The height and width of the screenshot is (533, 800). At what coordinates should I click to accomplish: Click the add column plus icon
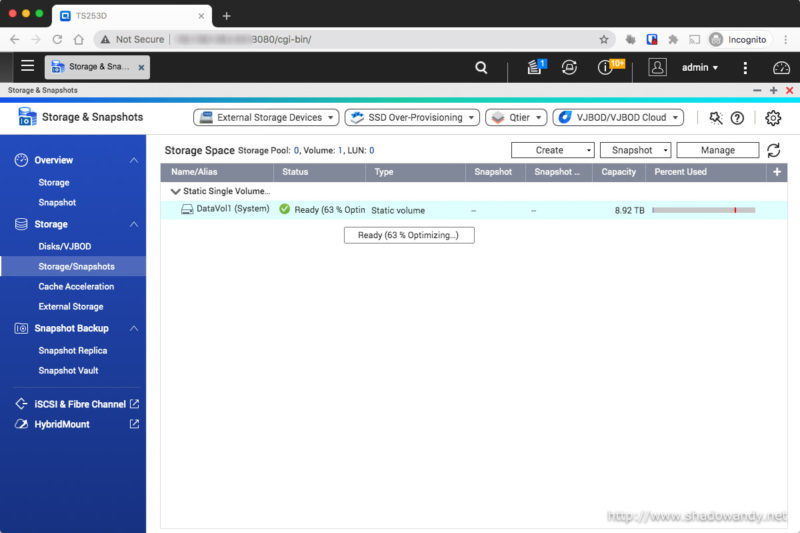777,172
